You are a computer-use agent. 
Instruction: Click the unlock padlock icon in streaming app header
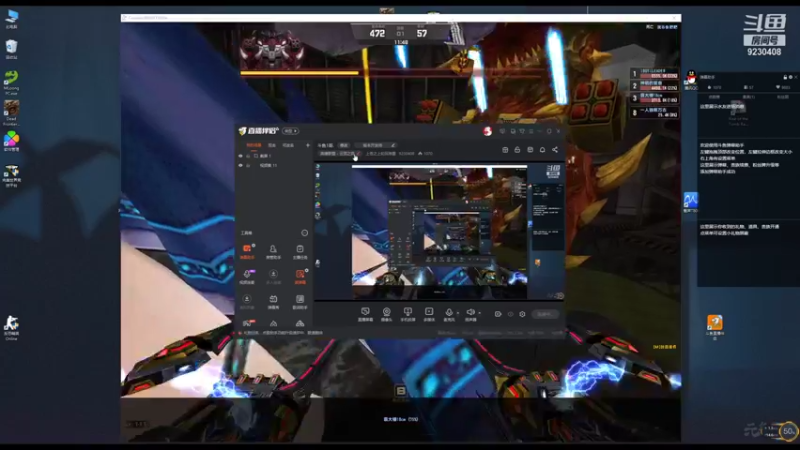[x=517, y=149]
